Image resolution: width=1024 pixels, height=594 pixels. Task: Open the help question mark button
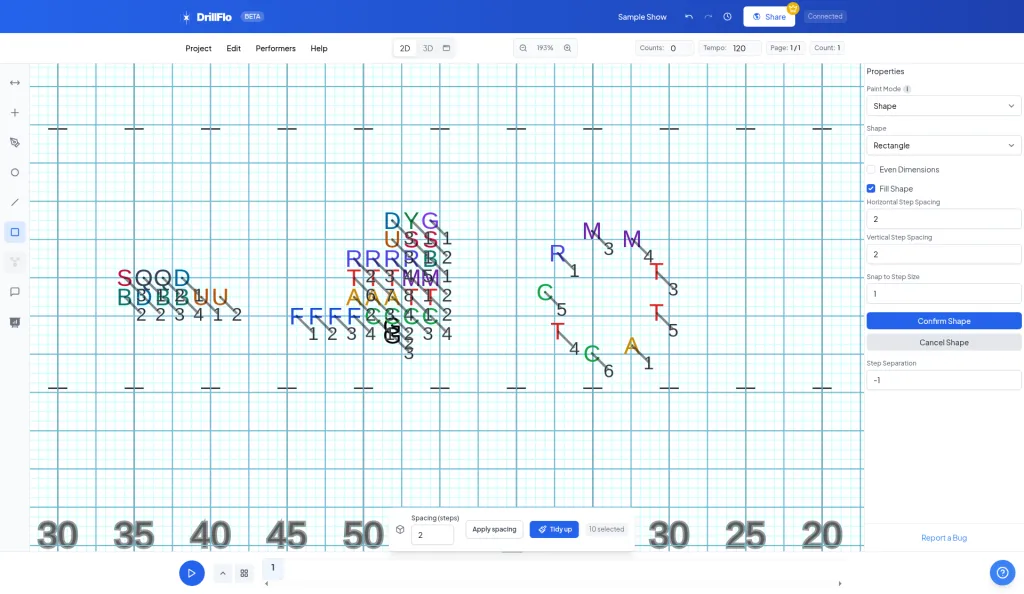pyautogui.click(x=1002, y=572)
